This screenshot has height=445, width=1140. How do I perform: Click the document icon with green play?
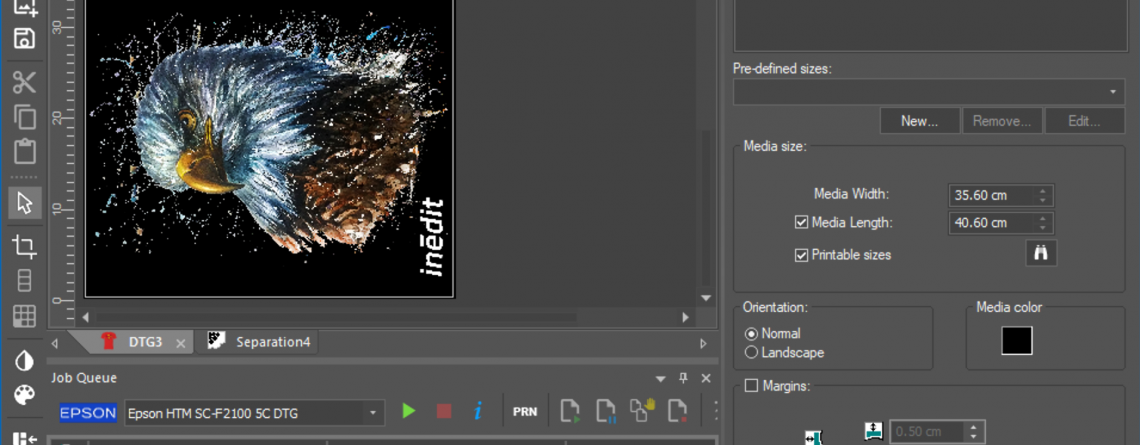point(571,412)
